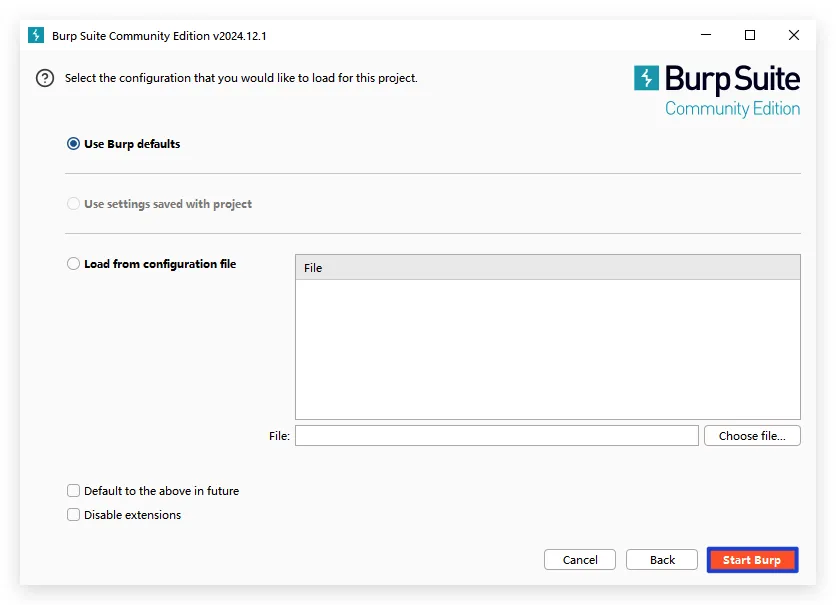Select the Use Burp defaults option

[74, 144]
